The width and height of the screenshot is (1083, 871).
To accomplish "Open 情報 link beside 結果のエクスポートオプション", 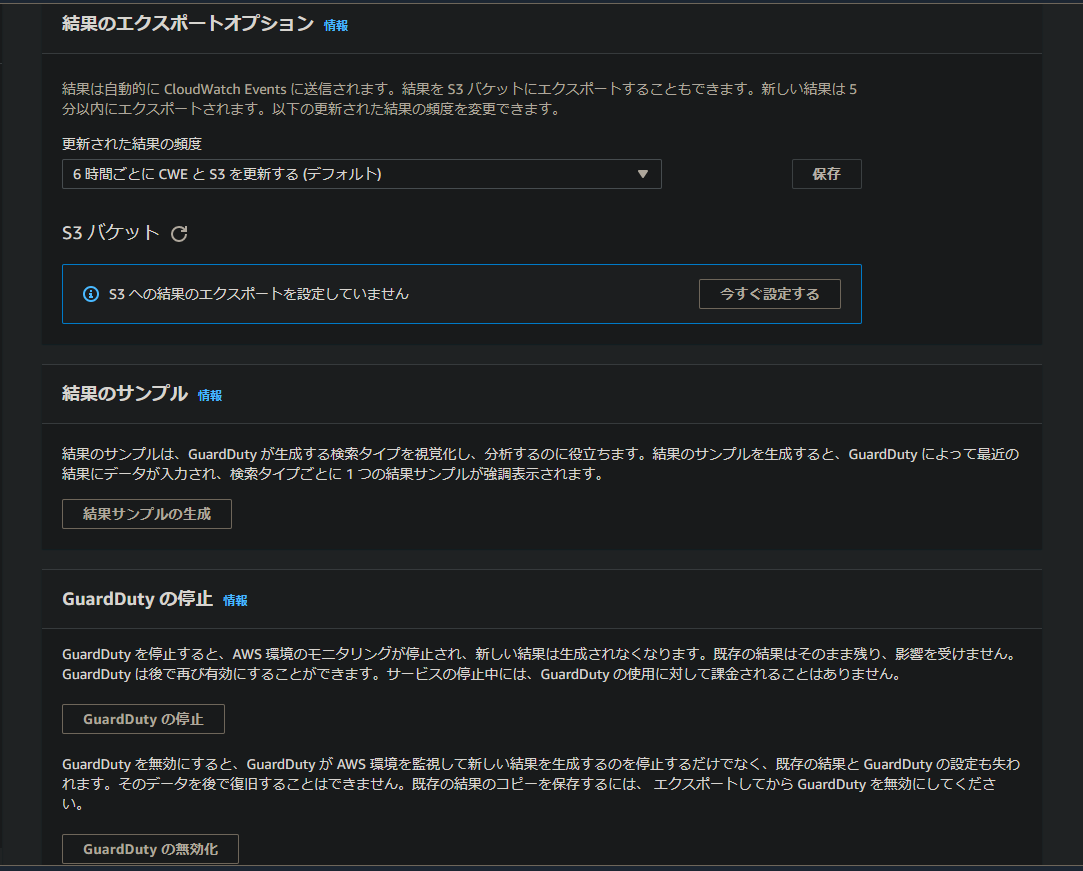I will pyautogui.click(x=336, y=26).
